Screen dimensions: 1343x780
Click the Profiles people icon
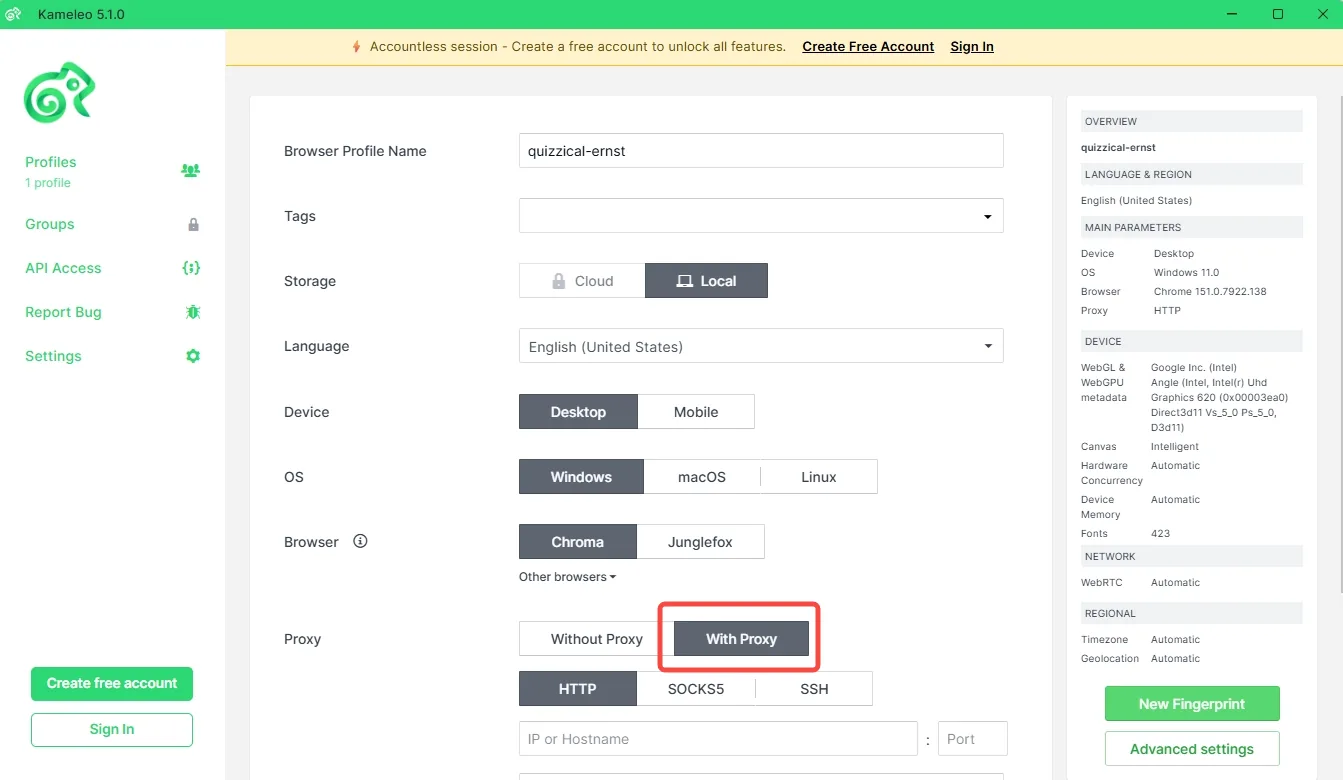click(190, 170)
